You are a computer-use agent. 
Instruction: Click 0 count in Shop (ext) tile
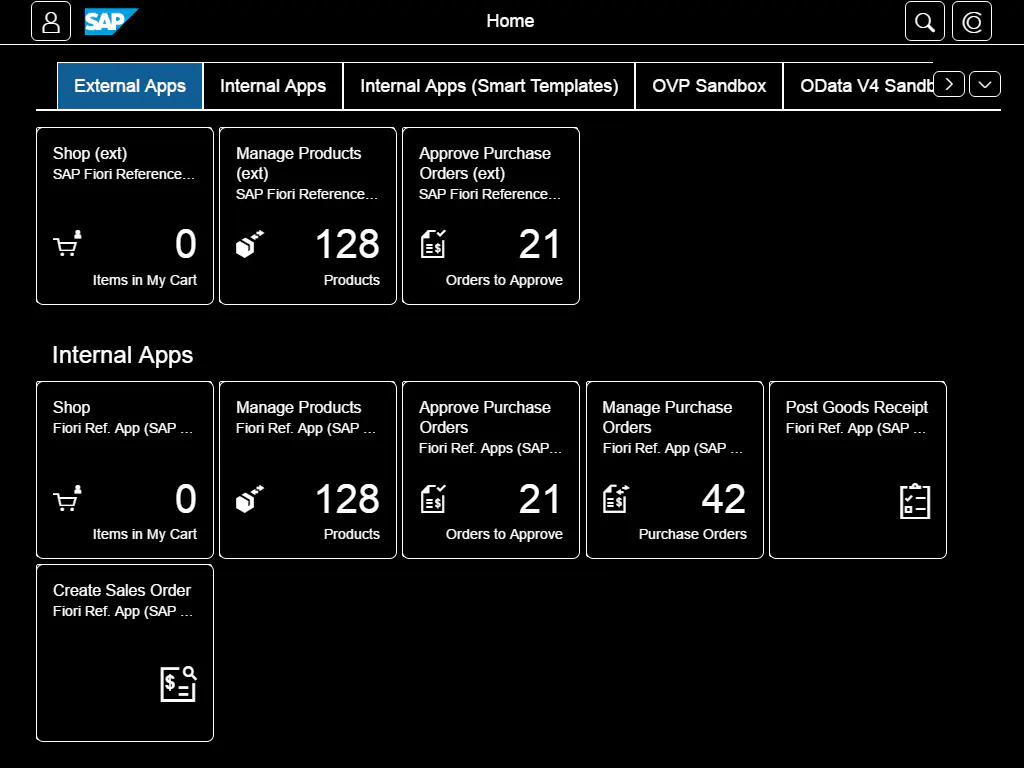(x=185, y=244)
